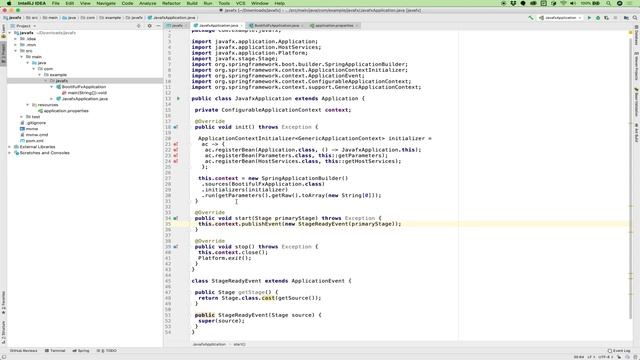Open the Spring tool window
640x360 pixels.
tap(81, 351)
